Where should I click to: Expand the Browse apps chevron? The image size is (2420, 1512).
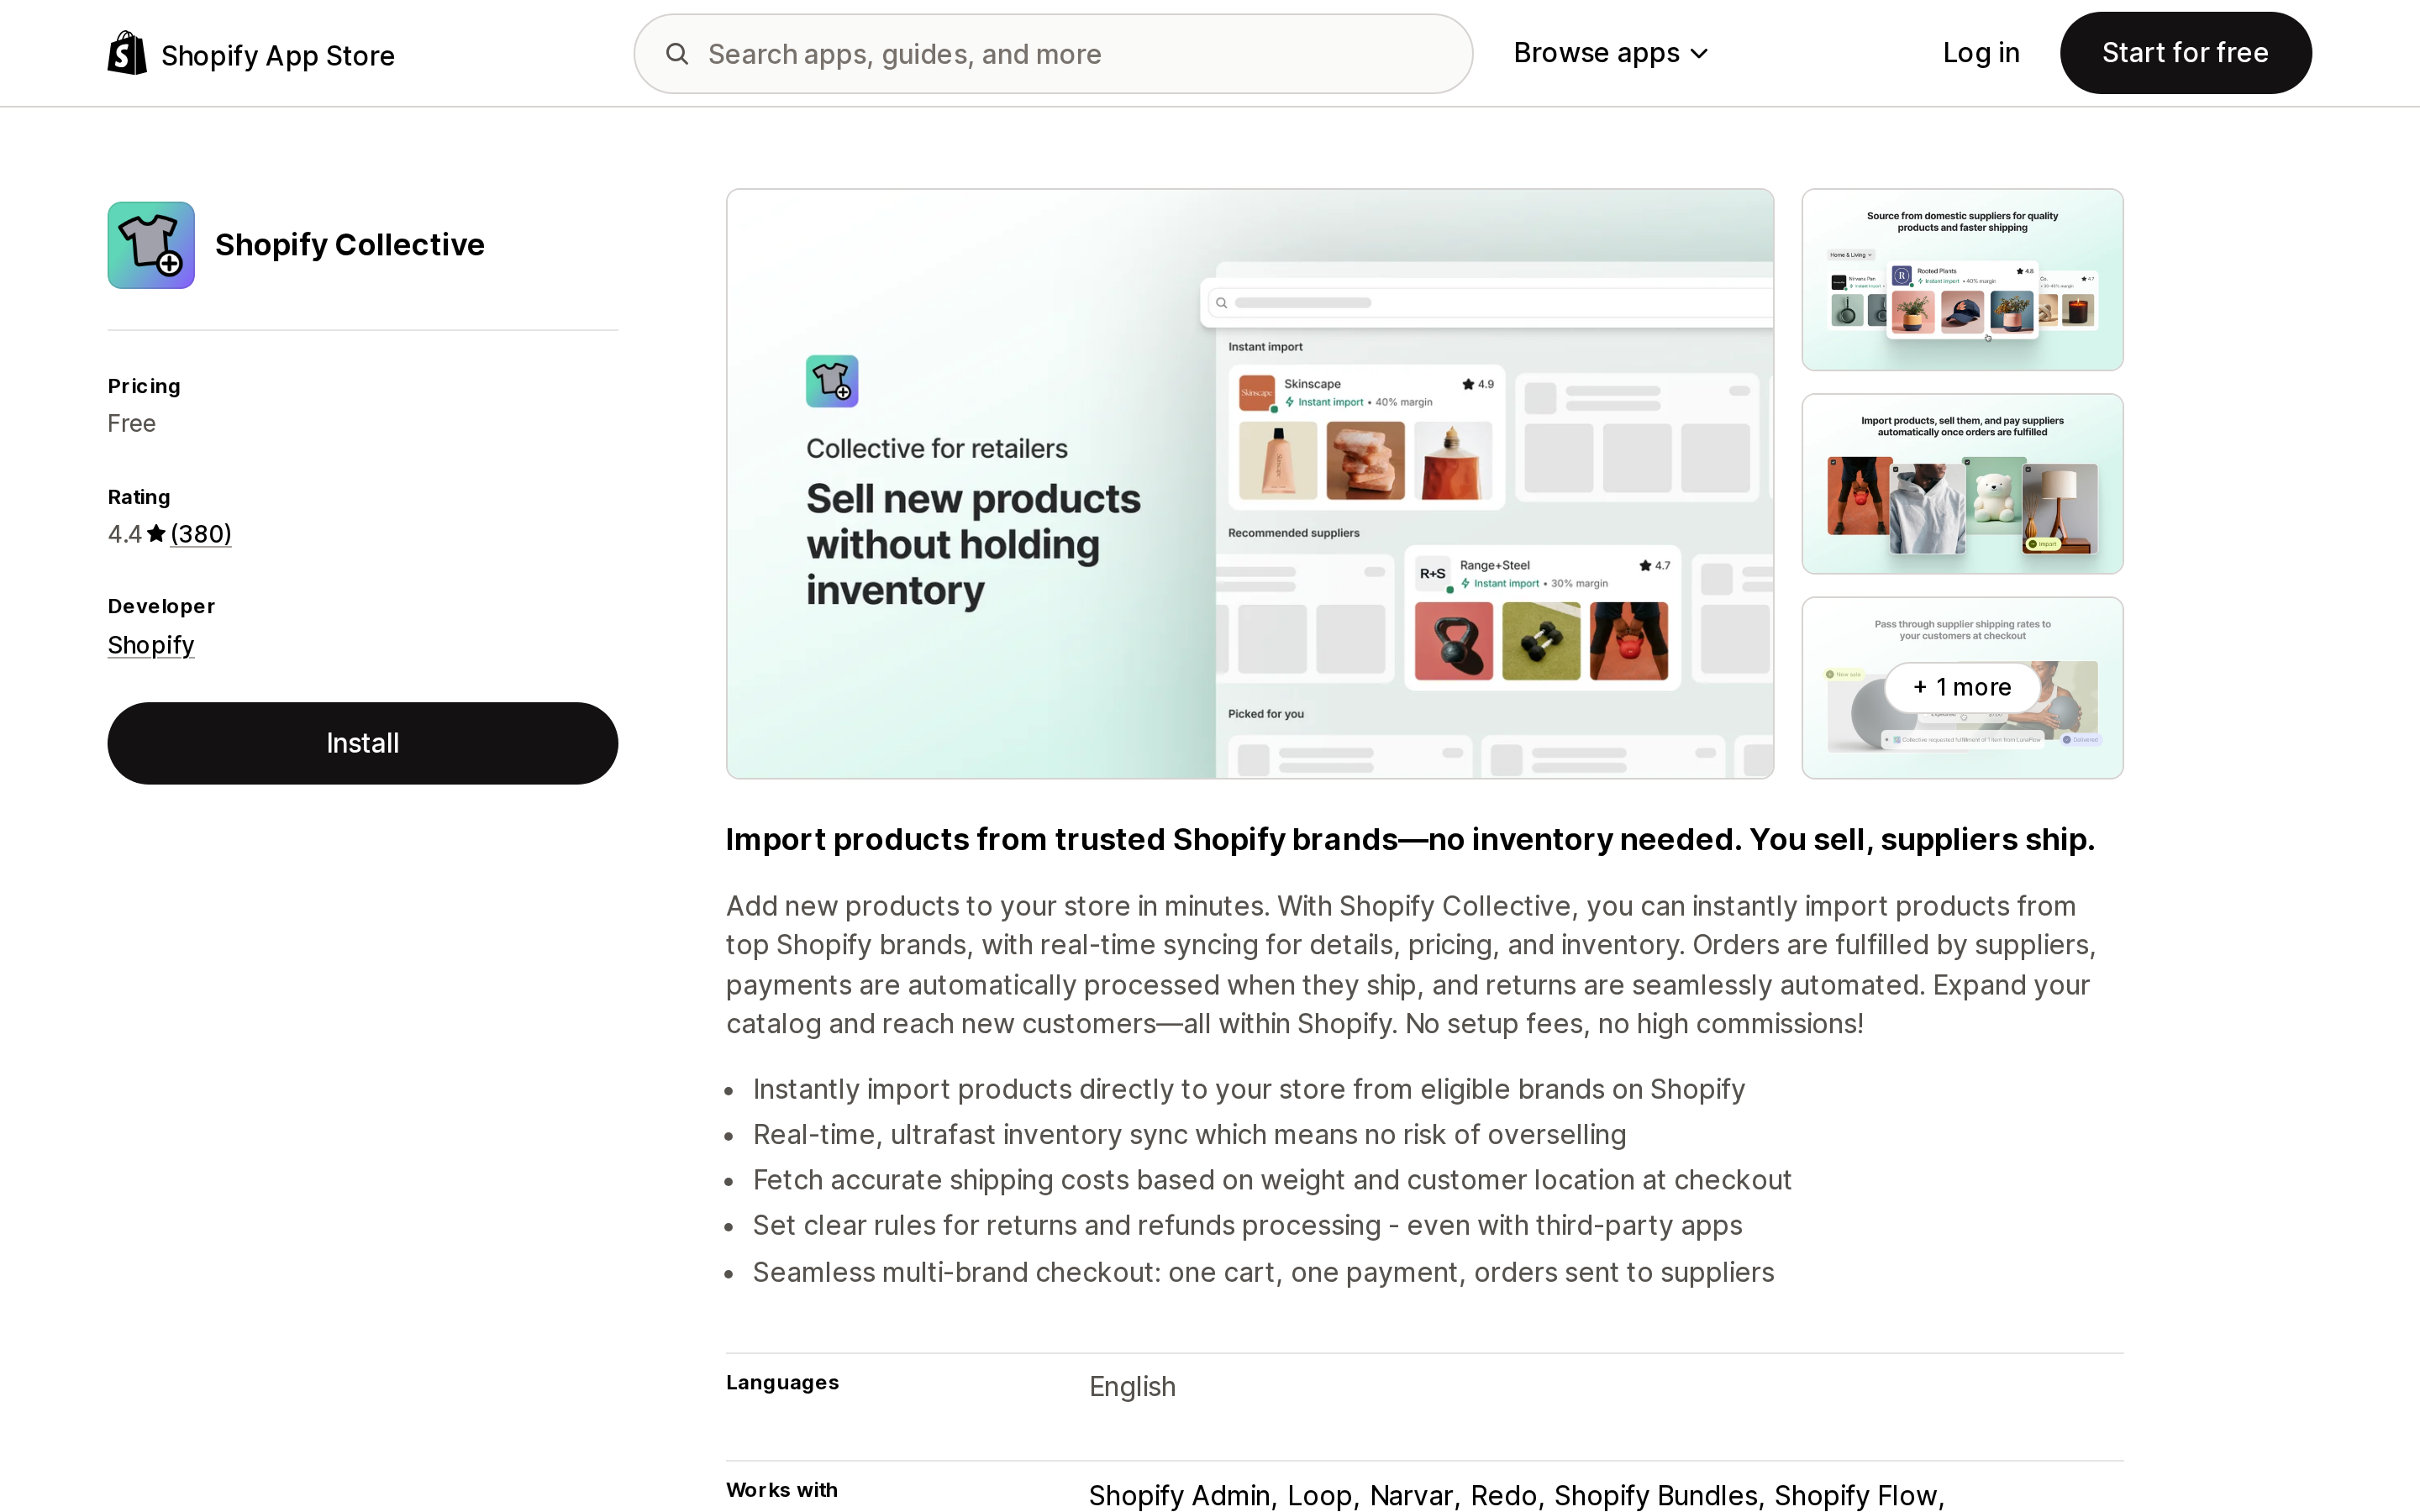(1699, 54)
